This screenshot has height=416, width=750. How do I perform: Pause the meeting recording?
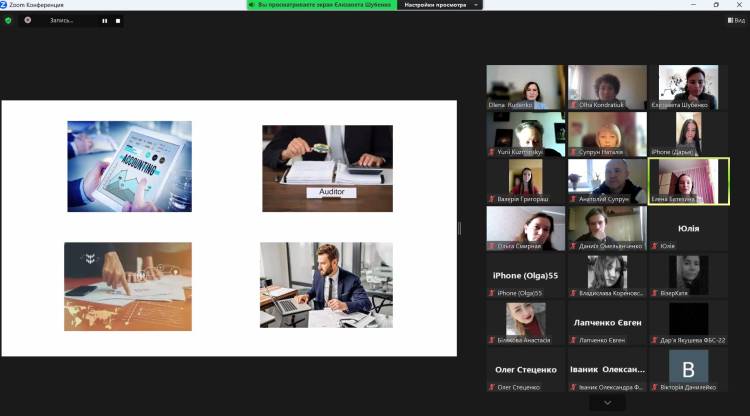tap(104, 20)
